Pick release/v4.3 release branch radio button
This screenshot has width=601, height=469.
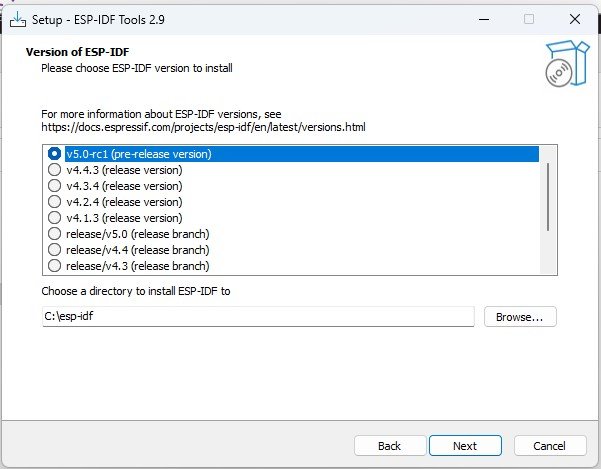(x=54, y=266)
